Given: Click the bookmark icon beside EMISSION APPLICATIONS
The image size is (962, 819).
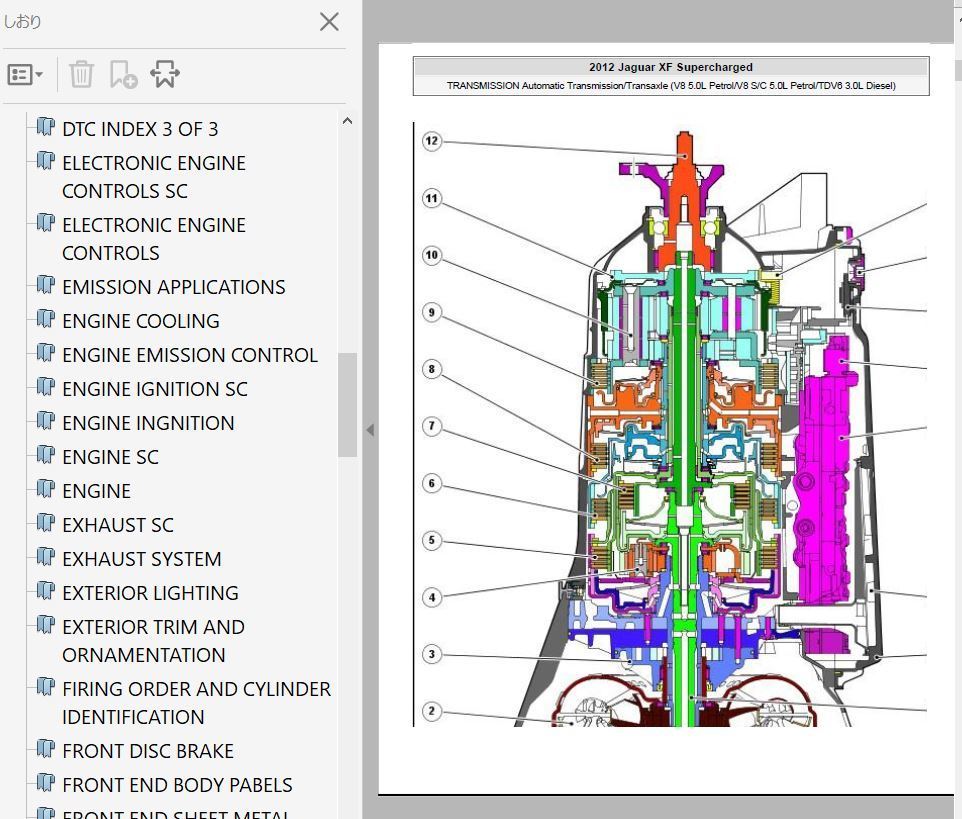Looking at the screenshot, I should (x=45, y=285).
